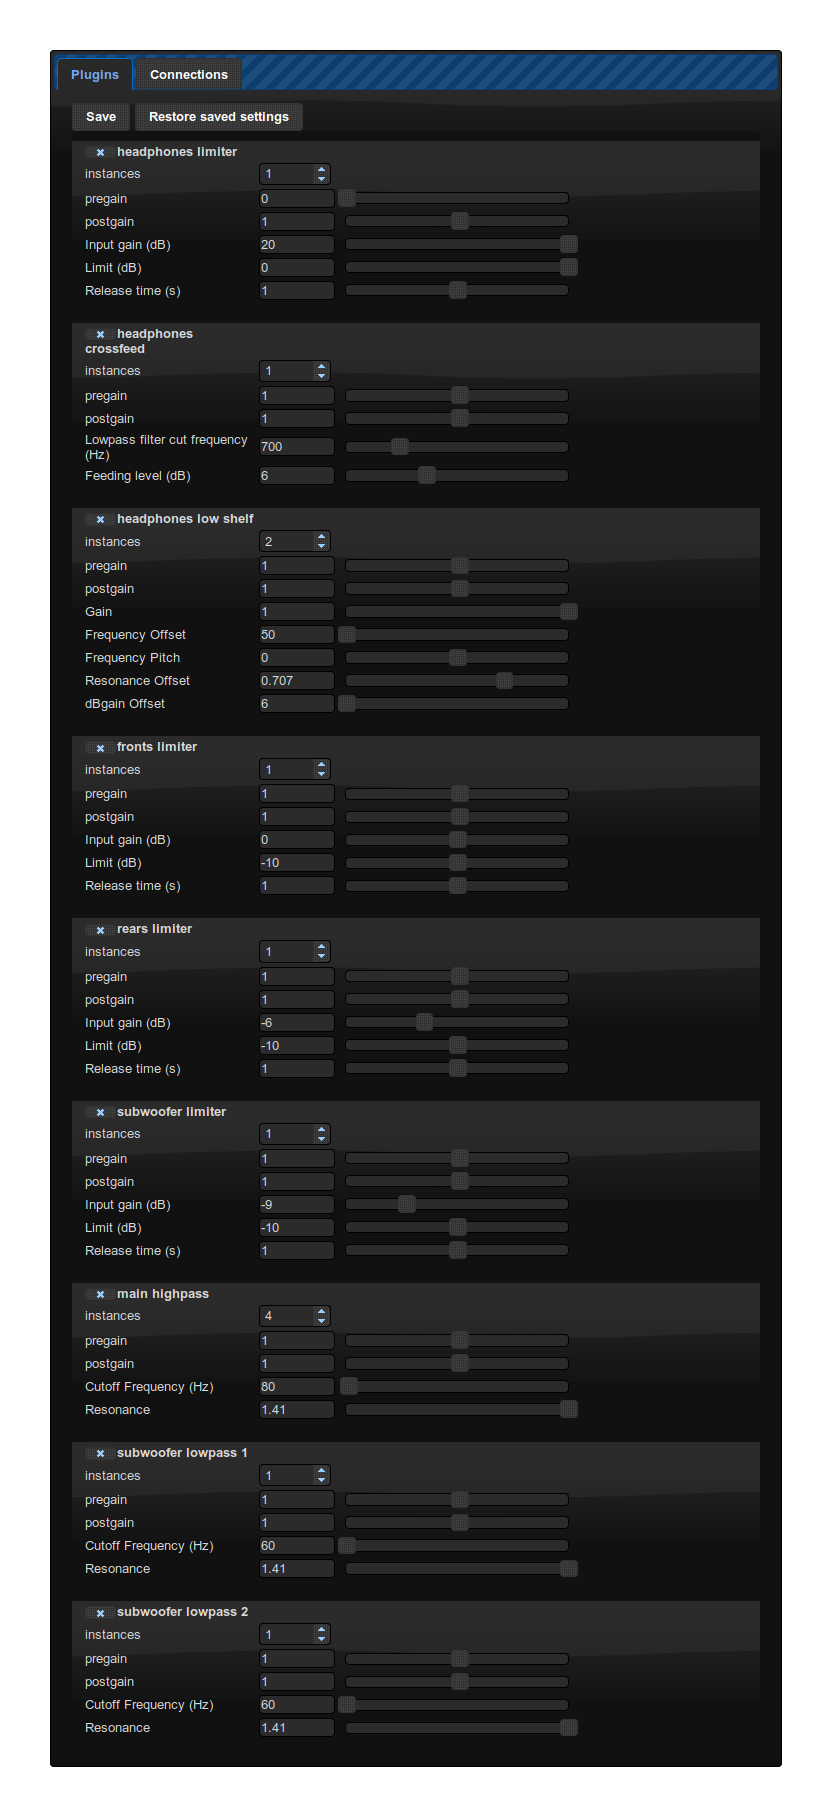Remove the subwoofer lowpass 2 plugin
832x1817 pixels.
pyautogui.click(x=100, y=1613)
